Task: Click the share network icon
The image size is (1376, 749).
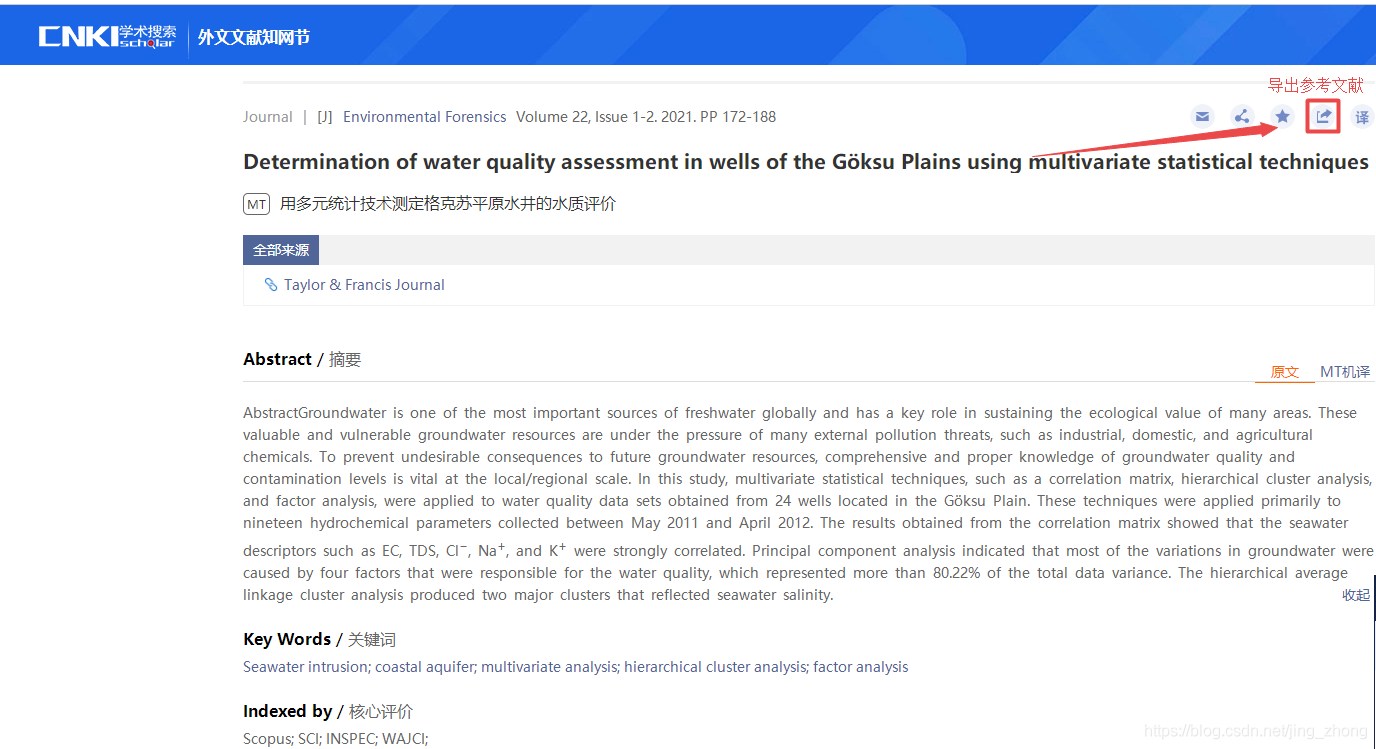Action: pos(1242,116)
